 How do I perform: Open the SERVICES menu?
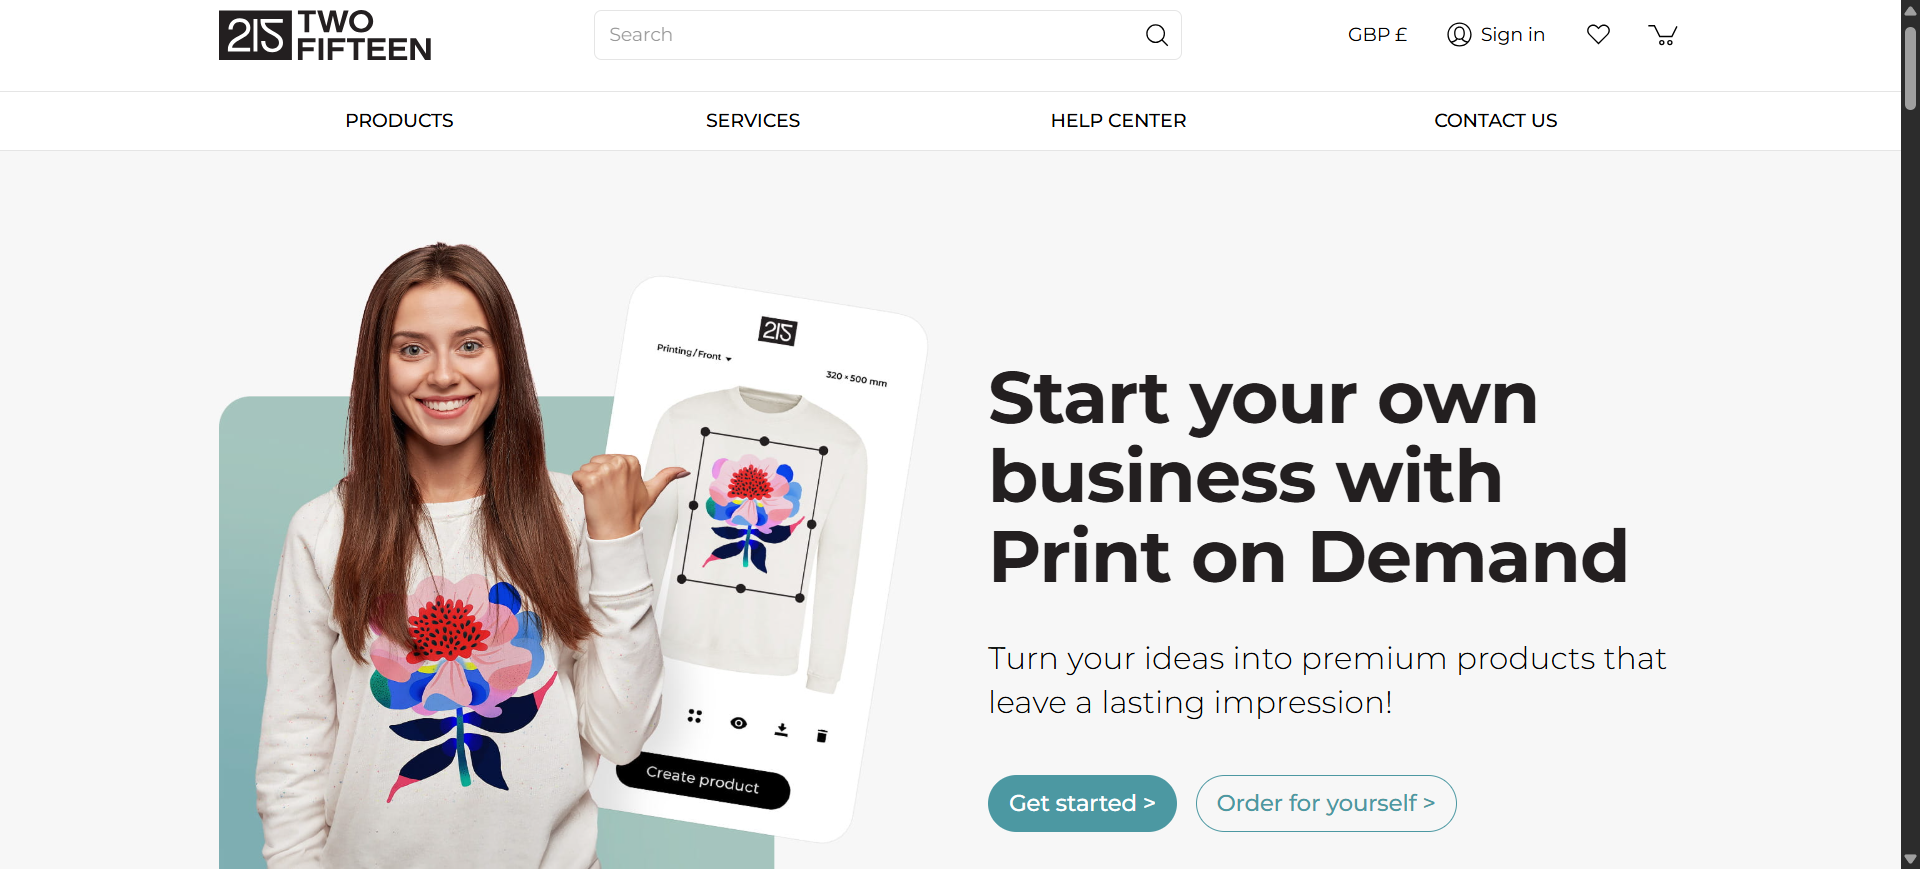click(753, 121)
